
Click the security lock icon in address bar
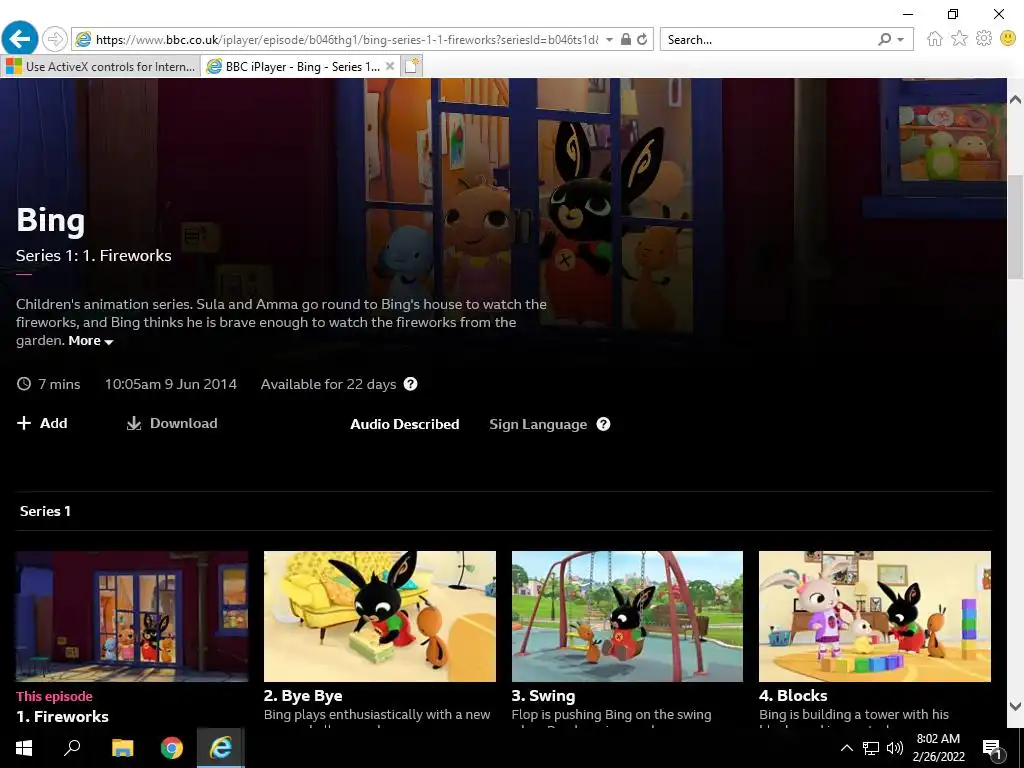click(626, 39)
